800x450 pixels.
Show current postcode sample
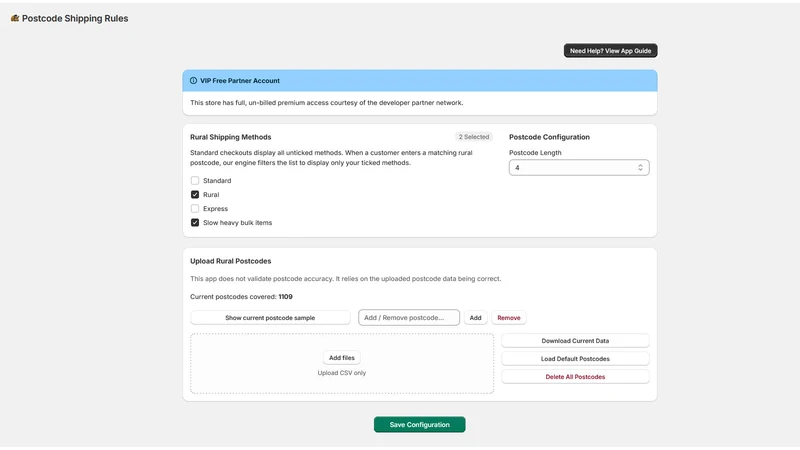coord(270,317)
